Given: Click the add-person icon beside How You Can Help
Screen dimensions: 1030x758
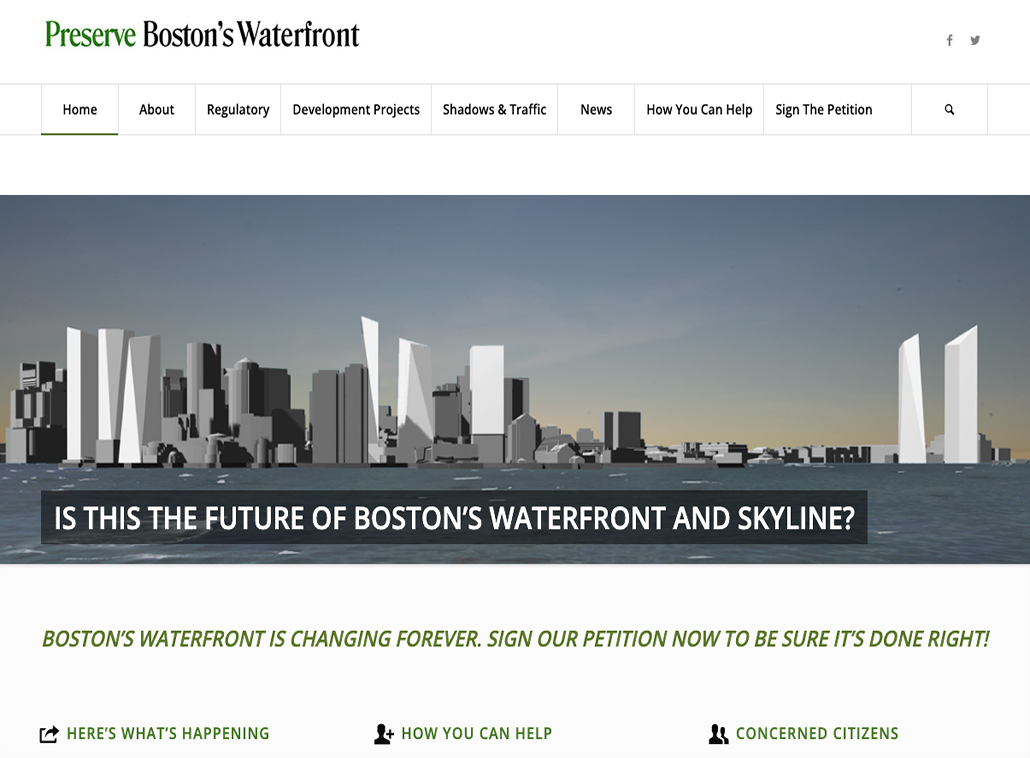Looking at the screenshot, I should (384, 735).
